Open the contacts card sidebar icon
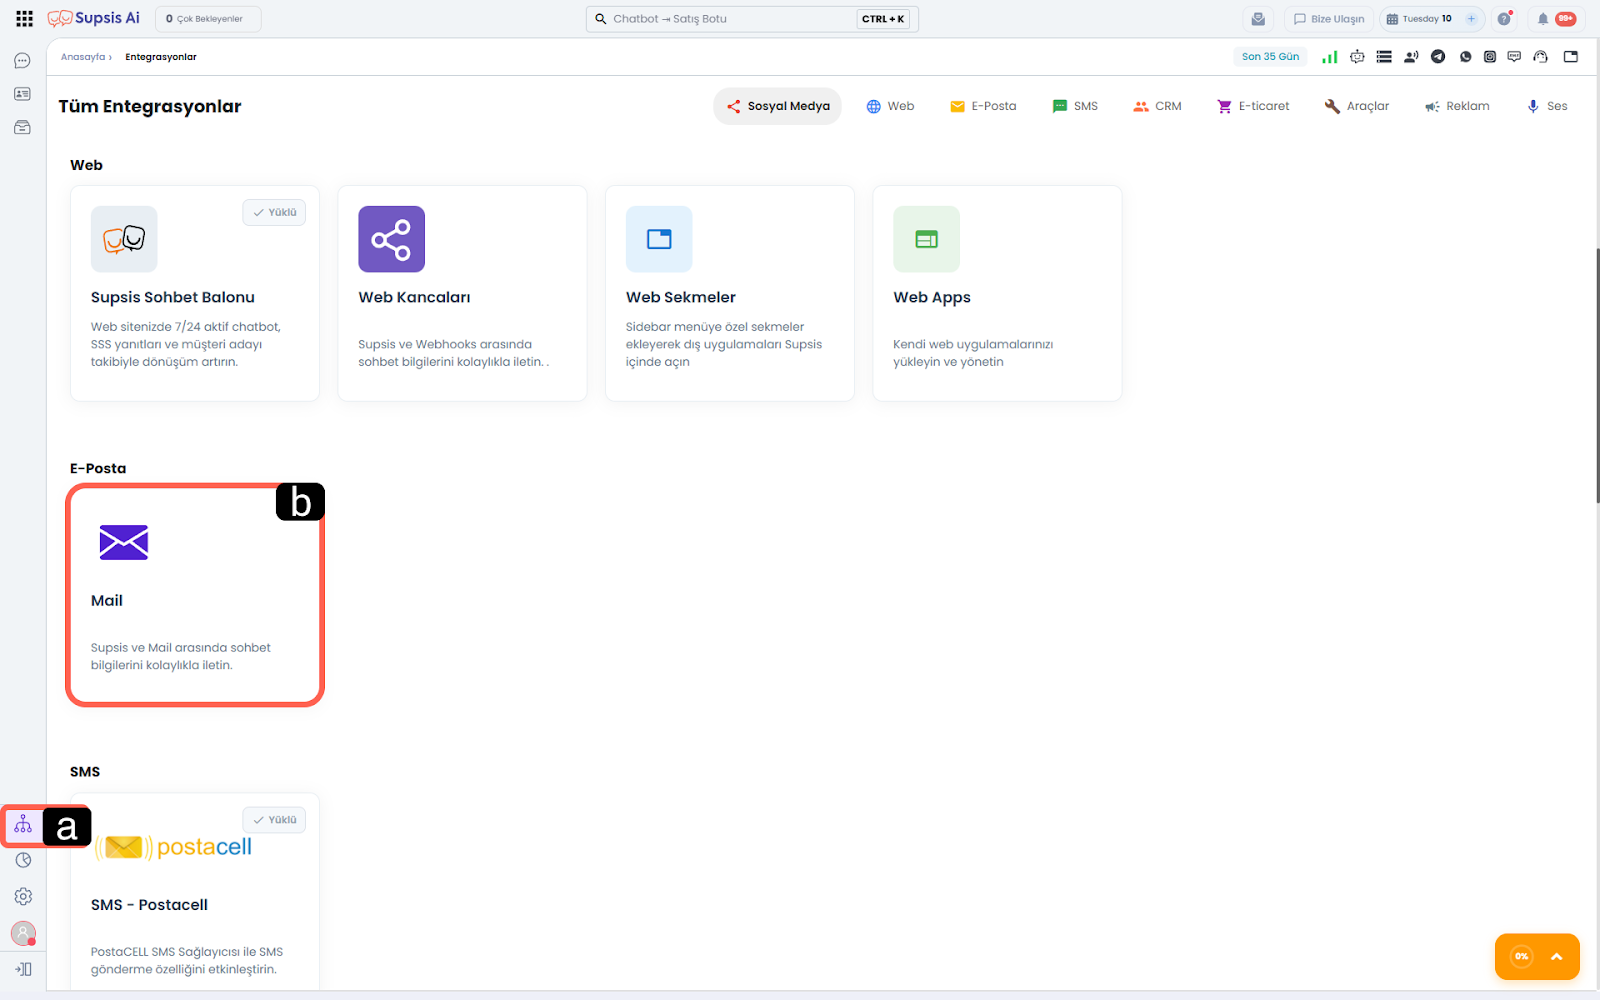Screen dimensions: 1600x1000 coord(22,94)
